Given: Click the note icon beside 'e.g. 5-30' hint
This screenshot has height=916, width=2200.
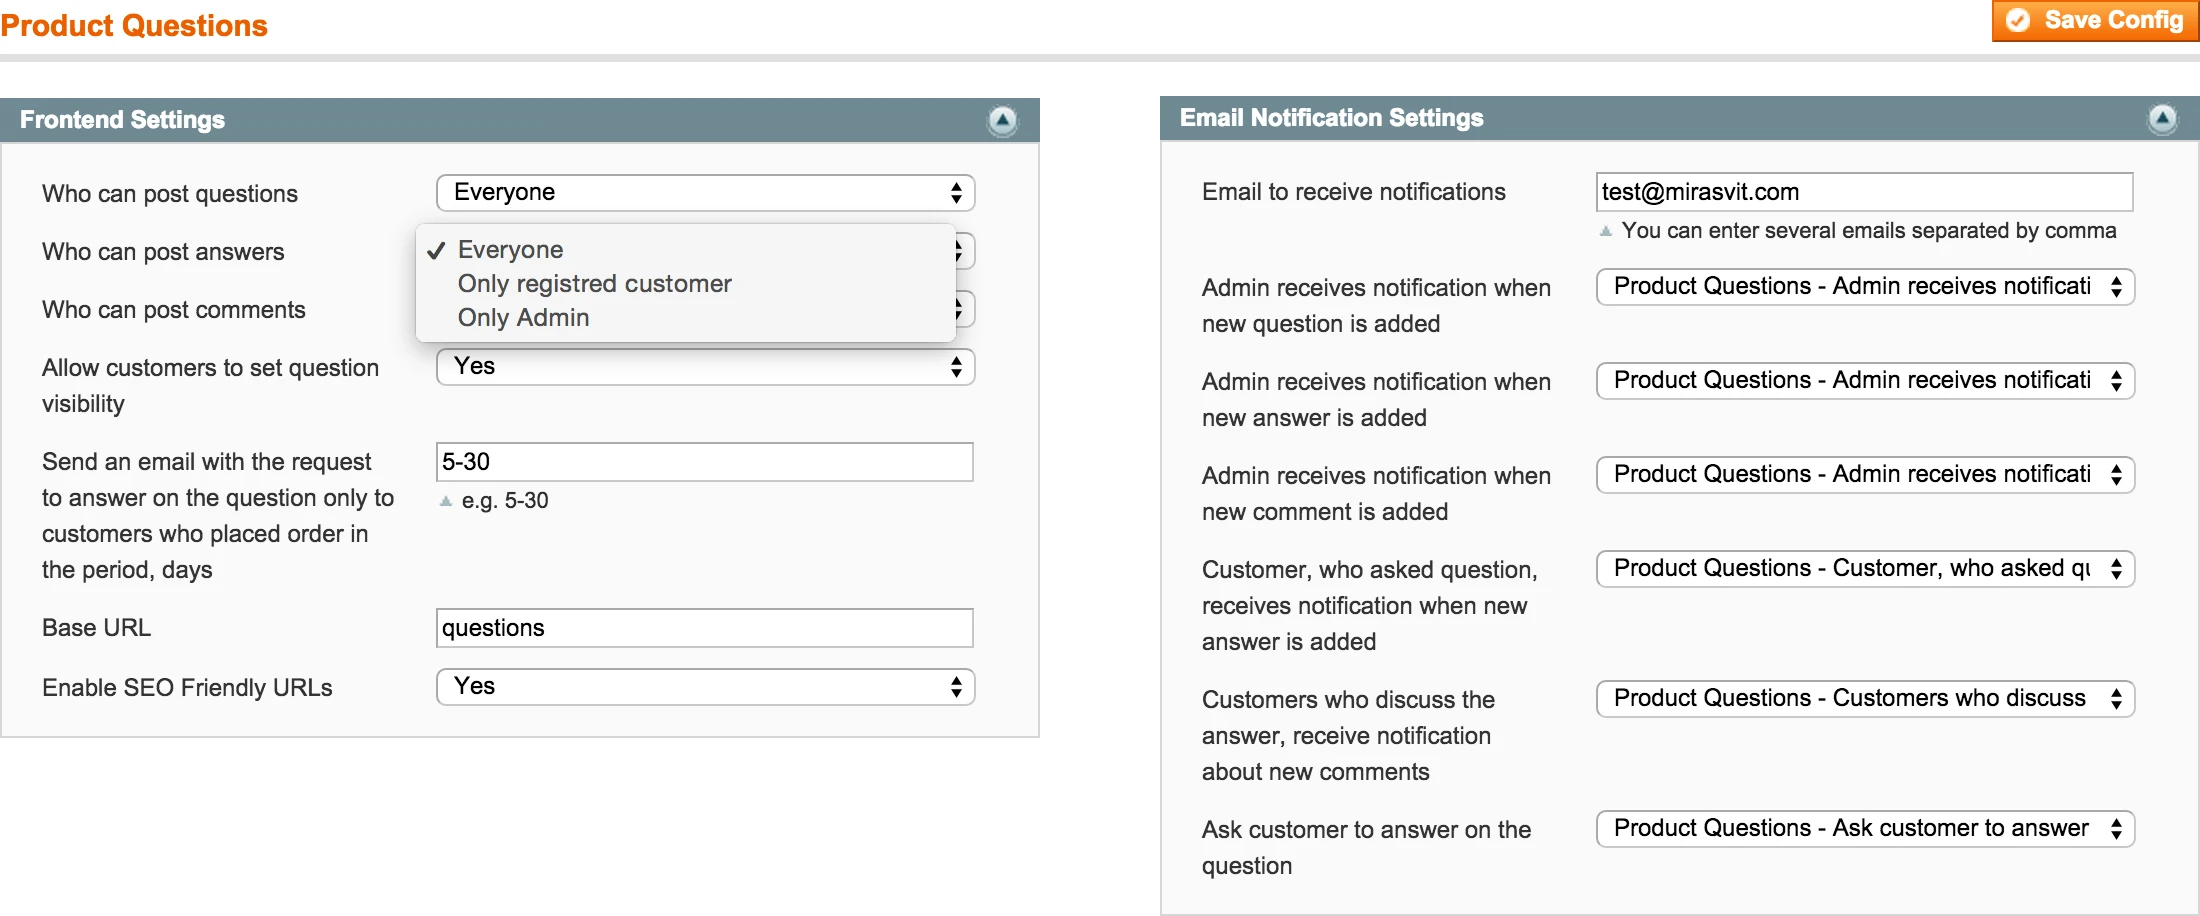Looking at the screenshot, I should point(445,500).
